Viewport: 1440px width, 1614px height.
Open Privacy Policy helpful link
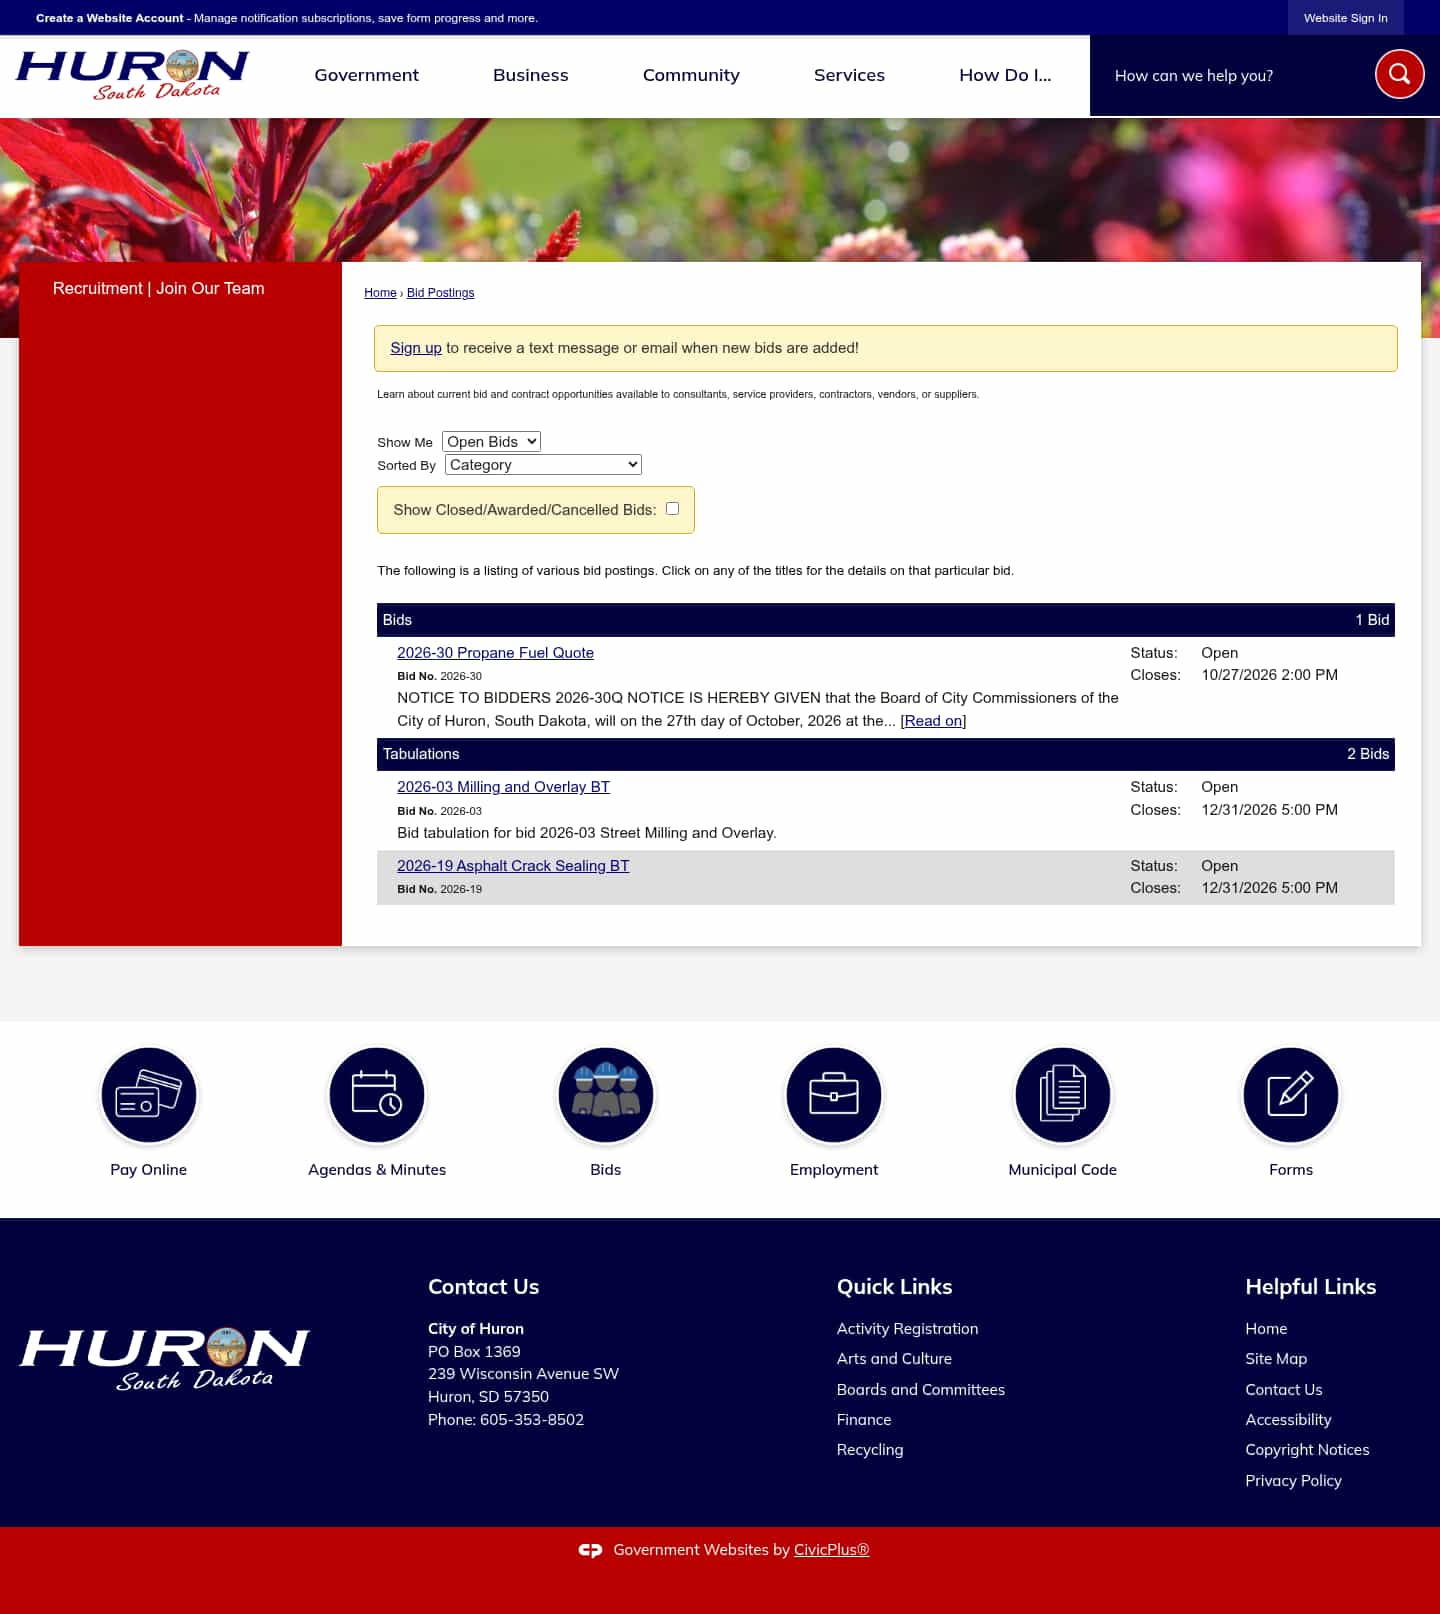[x=1293, y=1480]
